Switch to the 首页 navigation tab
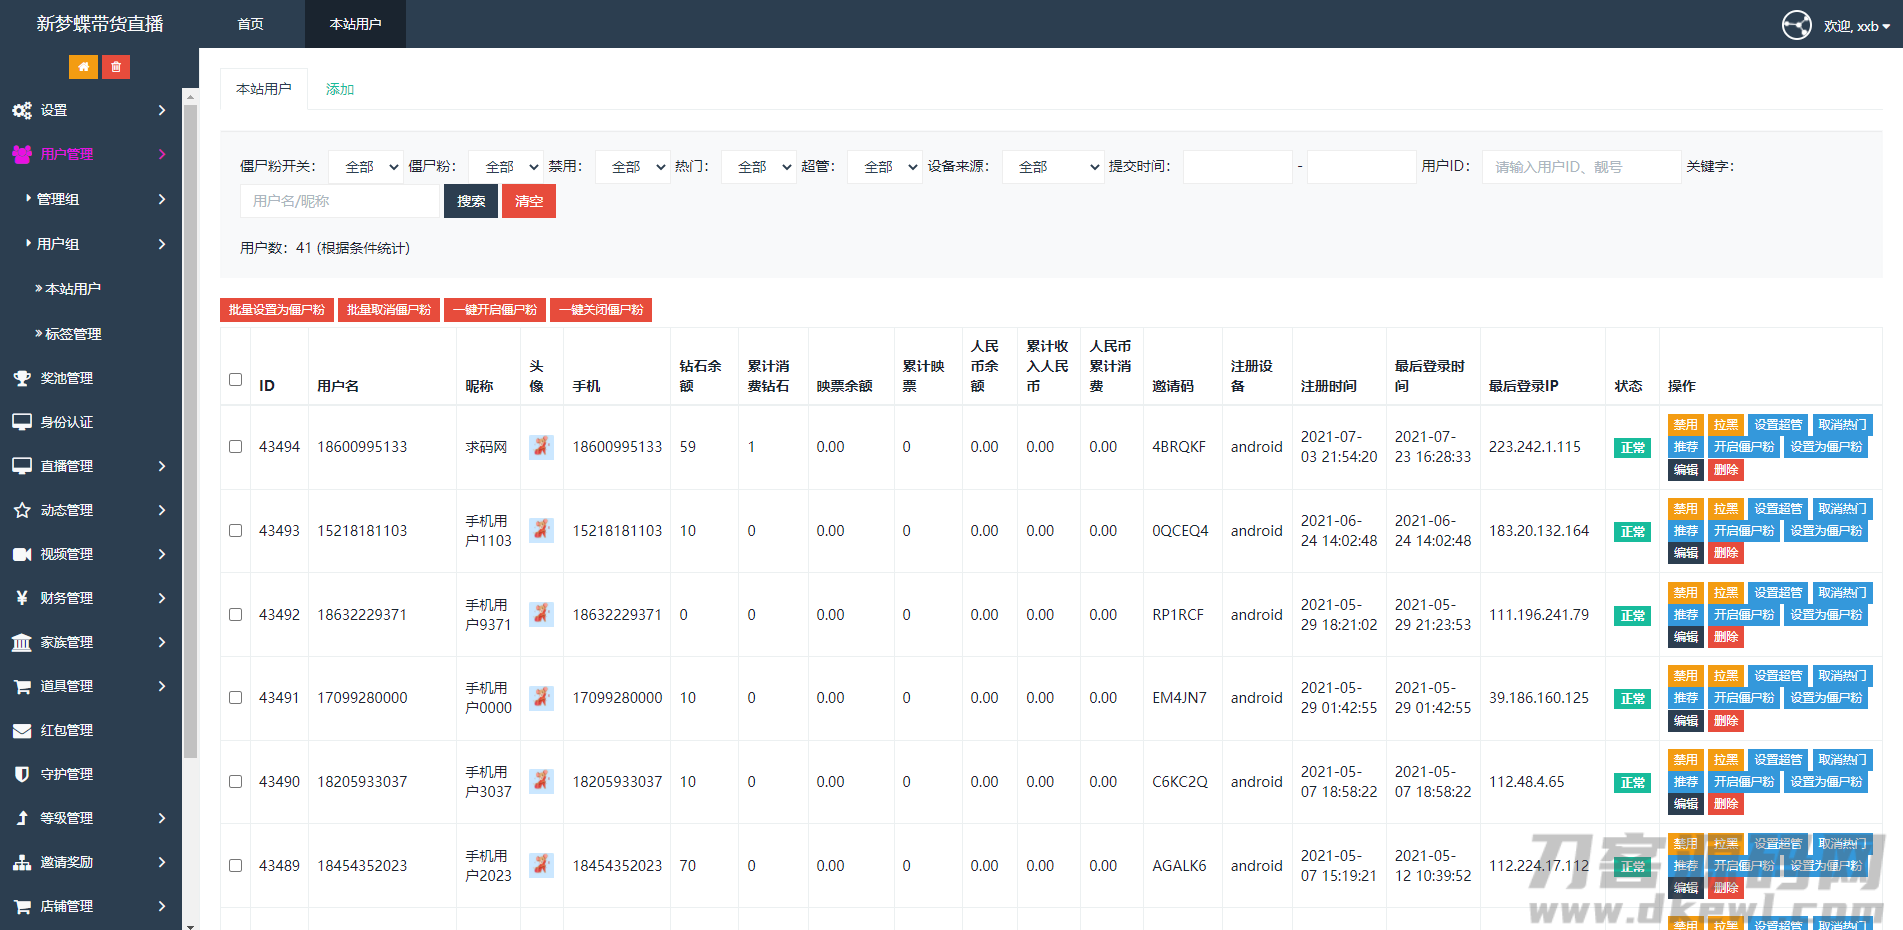1903x930 pixels. [x=250, y=24]
